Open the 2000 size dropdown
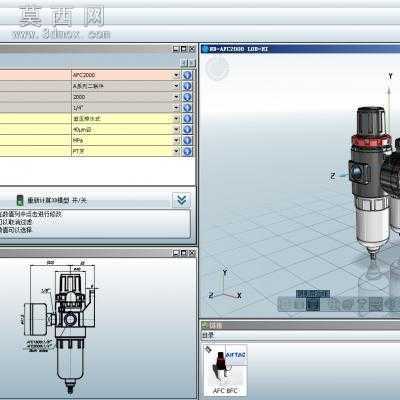This screenshot has width=400, height=400. coord(176,97)
